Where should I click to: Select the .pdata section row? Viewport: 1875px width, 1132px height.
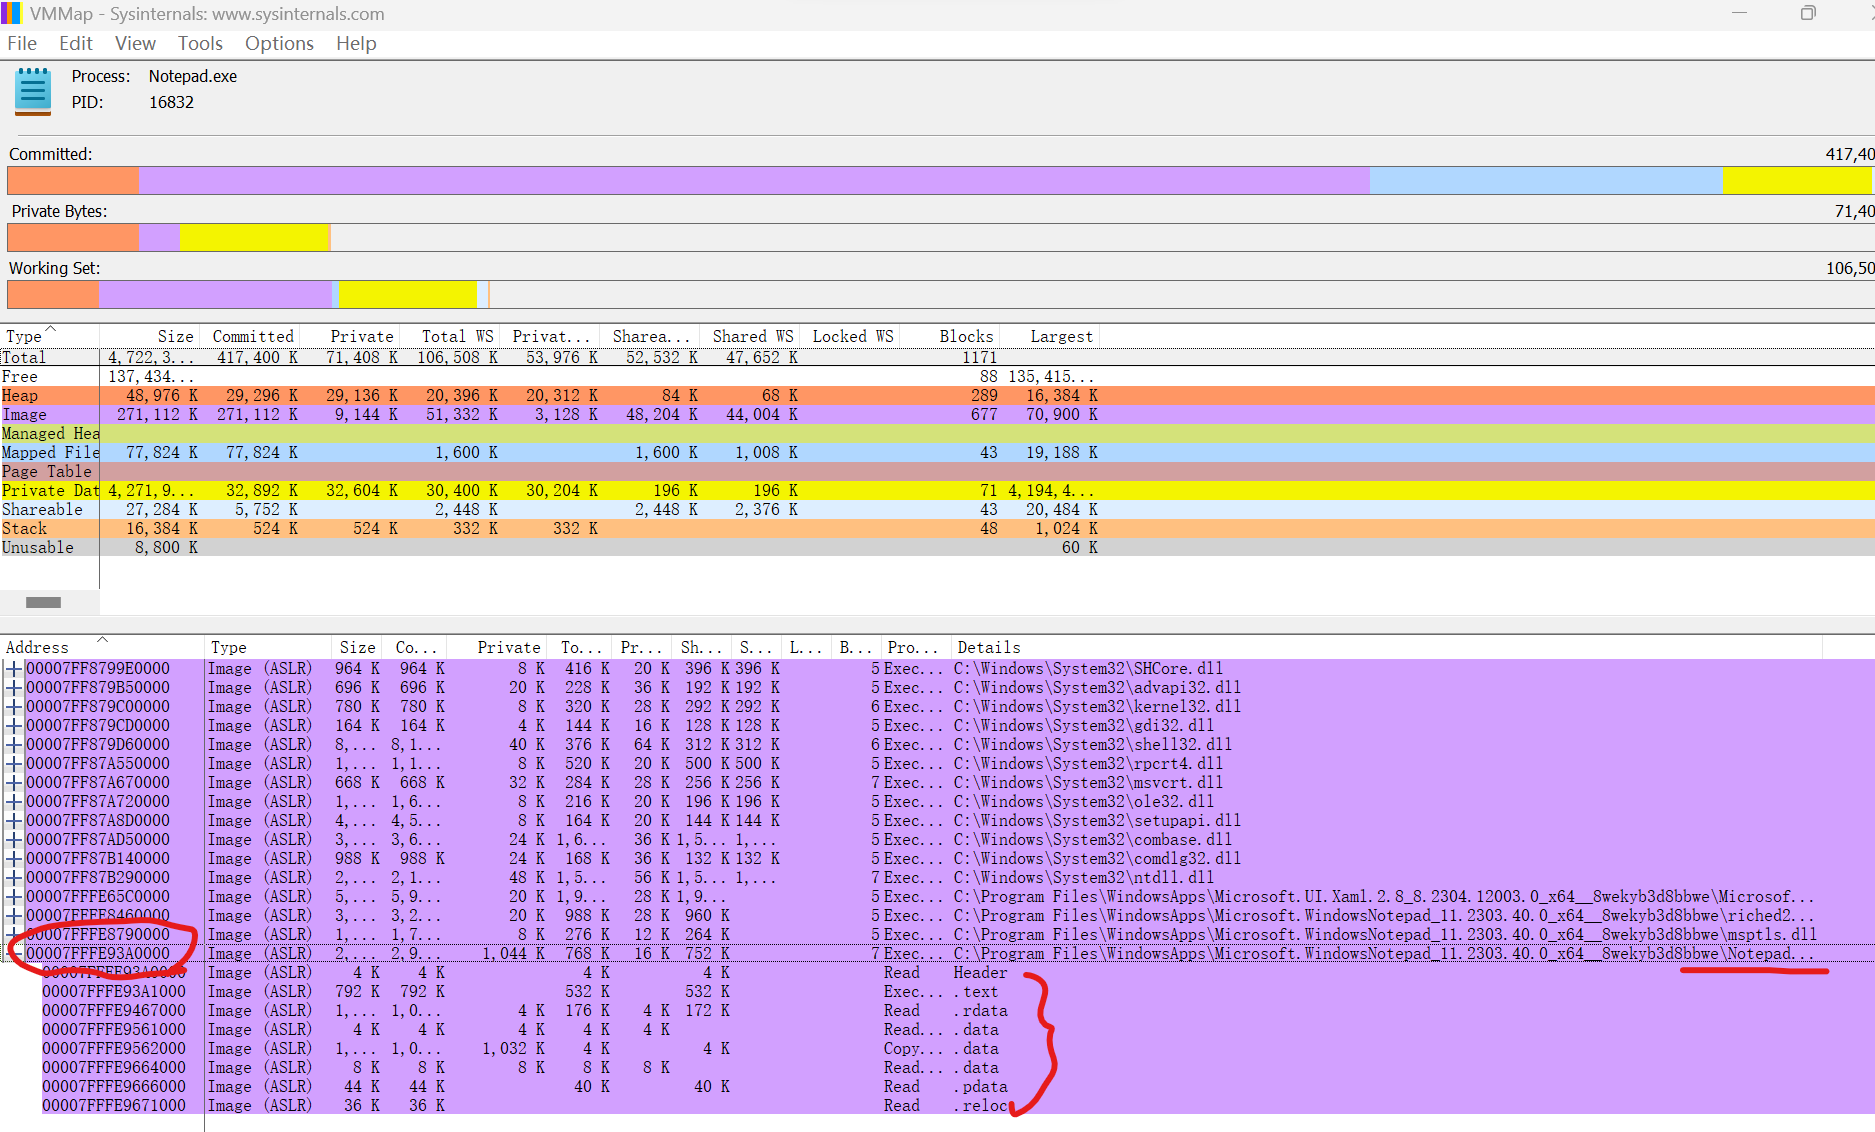[937, 1086]
